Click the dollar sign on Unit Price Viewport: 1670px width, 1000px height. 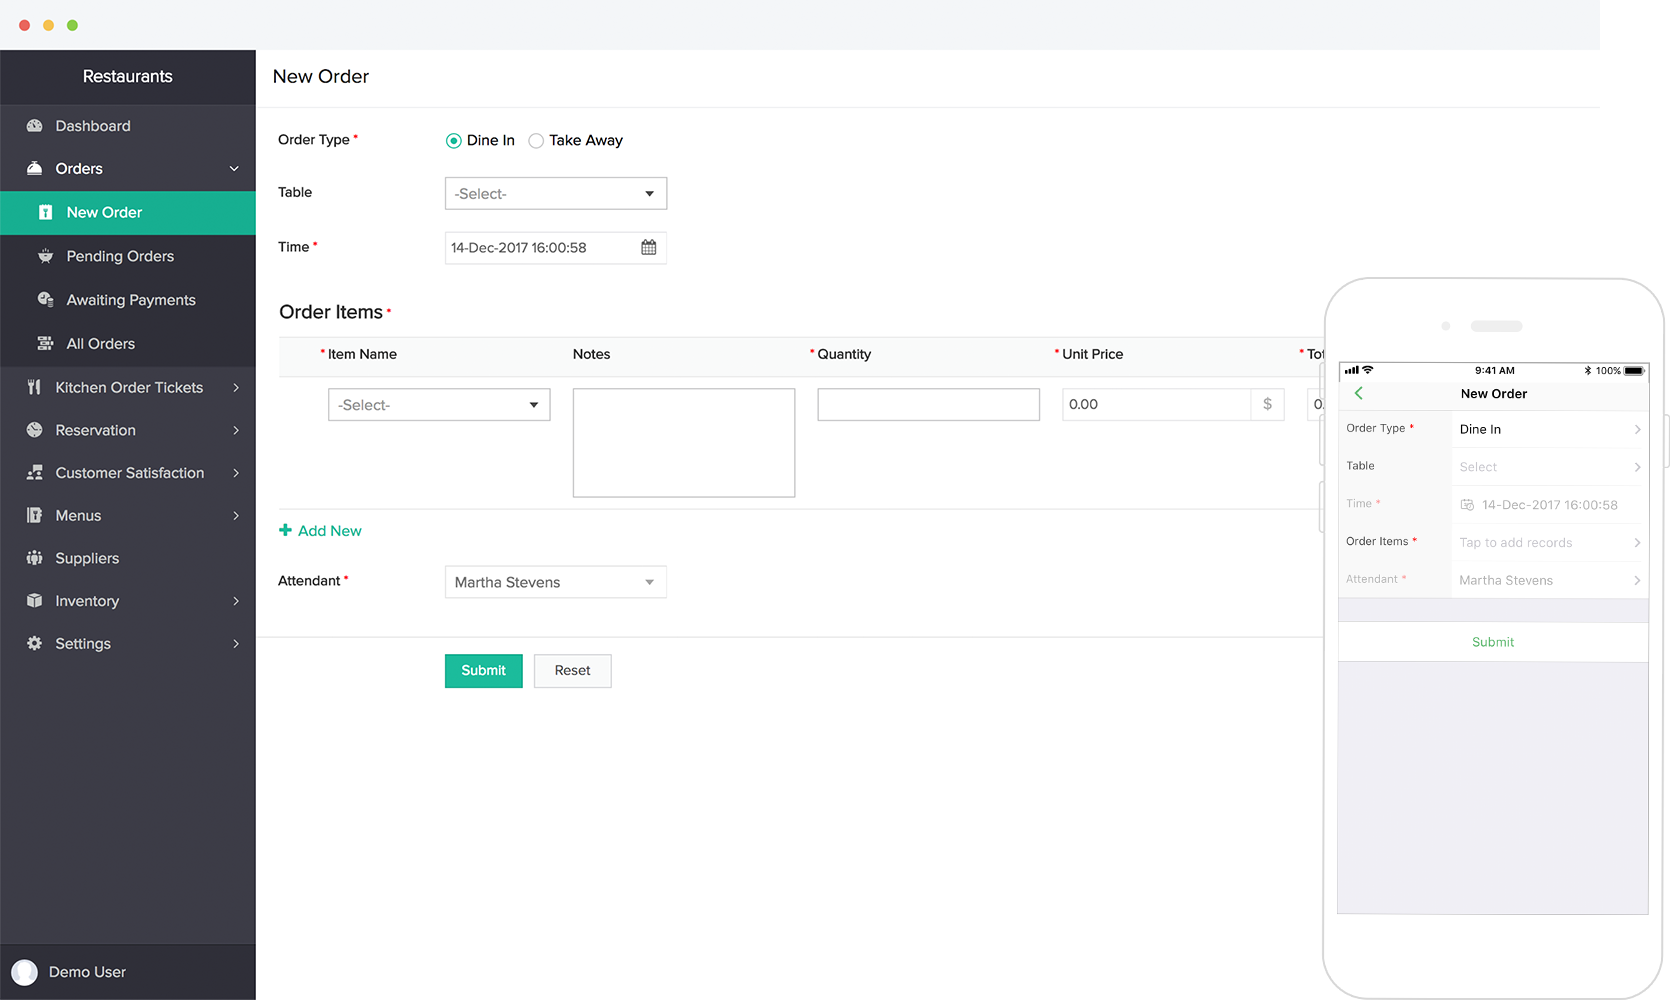(x=1267, y=404)
